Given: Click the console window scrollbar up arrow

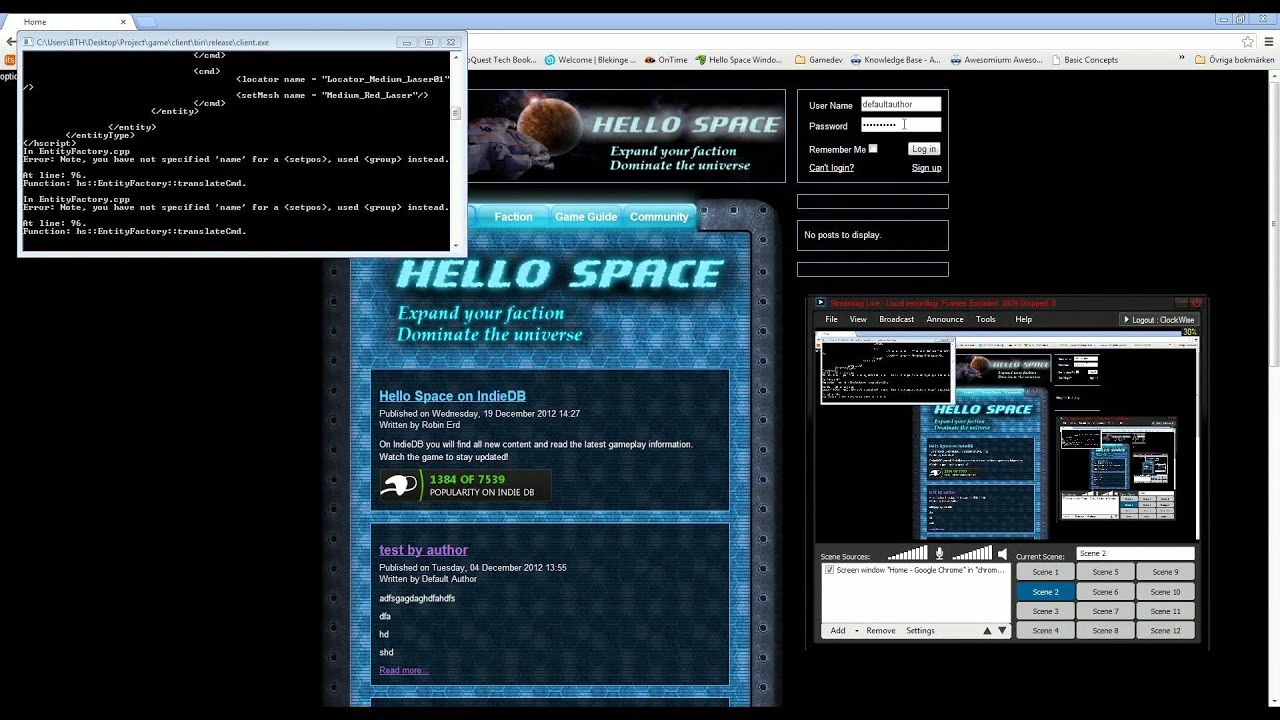Looking at the screenshot, I should tap(457, 57).
